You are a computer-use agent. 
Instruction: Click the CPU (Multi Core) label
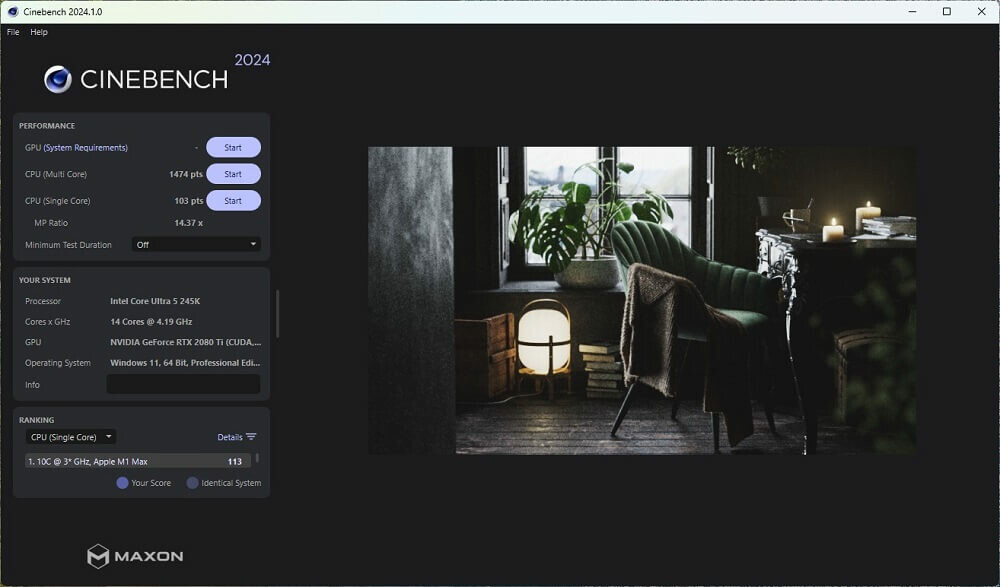click(x=55, y=174)
